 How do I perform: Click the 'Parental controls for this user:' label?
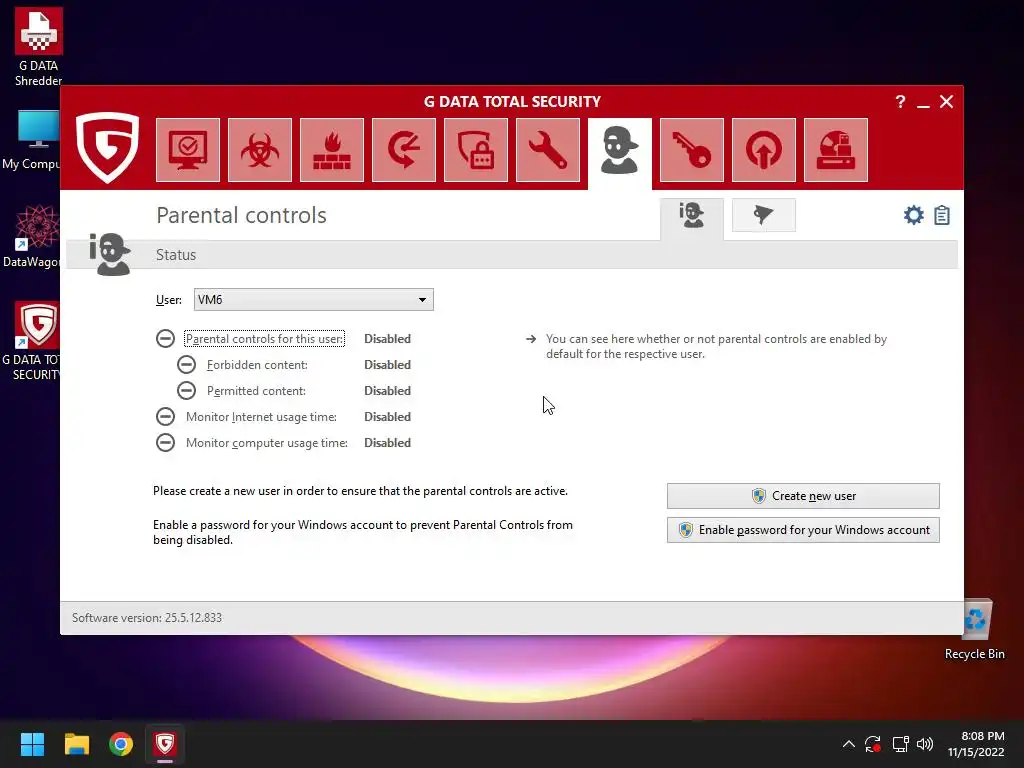pyautogui.click(x=264, y=339)
